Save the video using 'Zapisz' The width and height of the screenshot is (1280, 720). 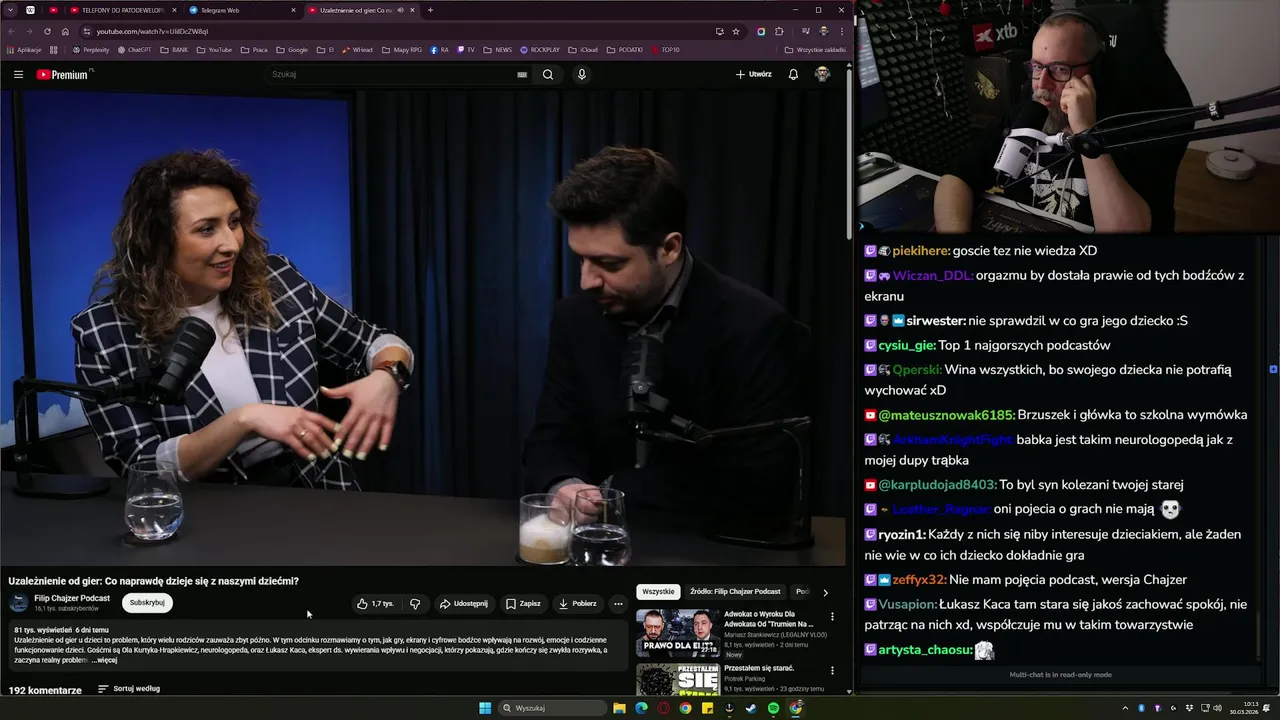523,603
